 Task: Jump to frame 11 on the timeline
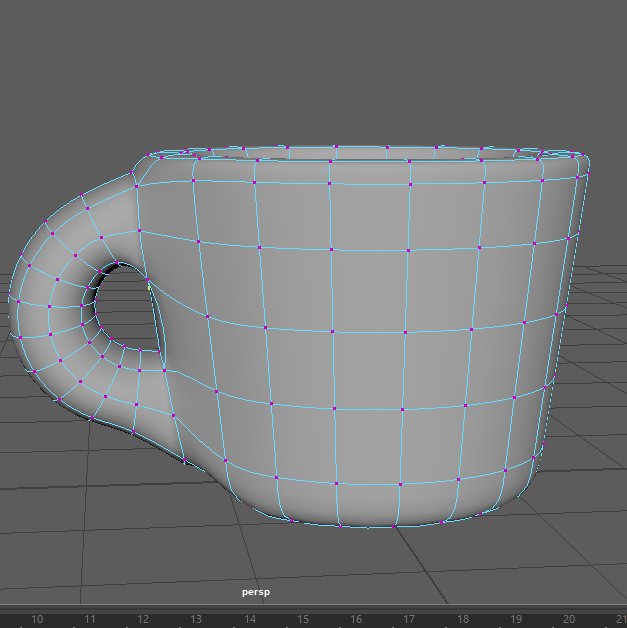click(x=90, y=619)
